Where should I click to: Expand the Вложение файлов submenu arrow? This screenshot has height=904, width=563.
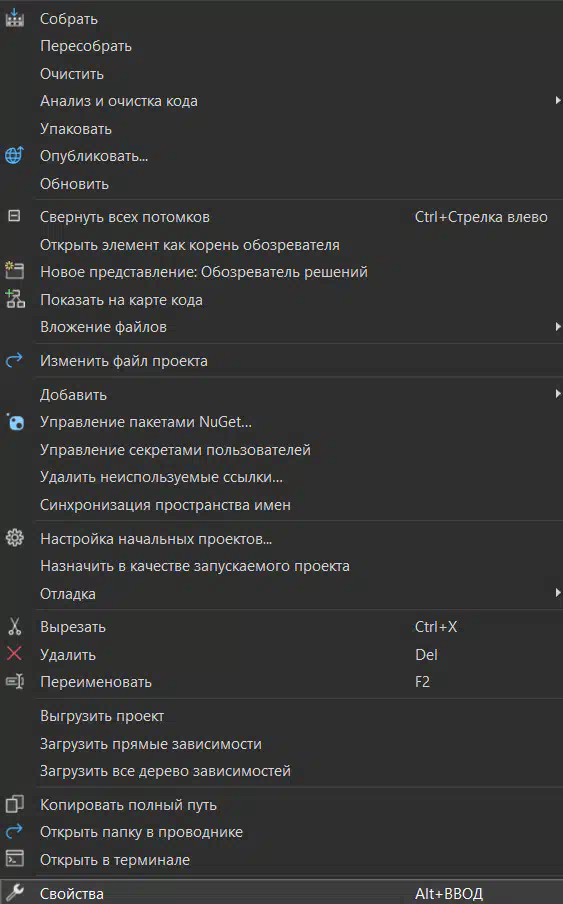[x=557, y=327]
